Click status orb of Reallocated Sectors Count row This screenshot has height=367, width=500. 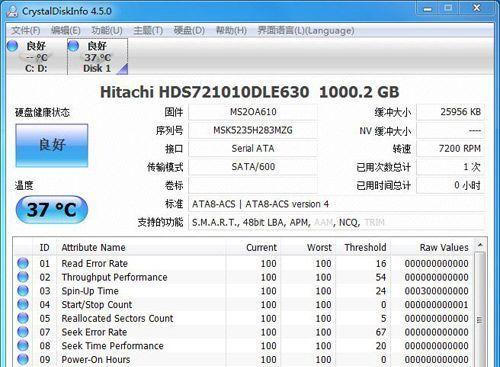click(23, 318)
